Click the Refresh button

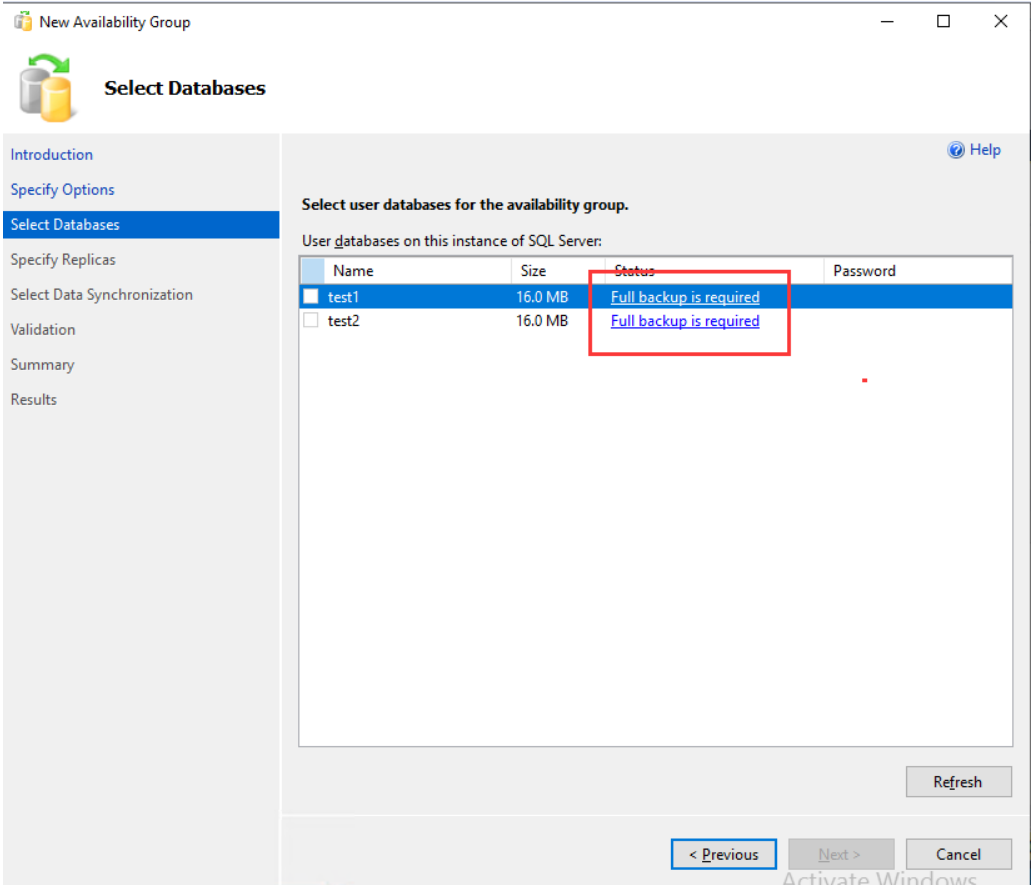958,782
